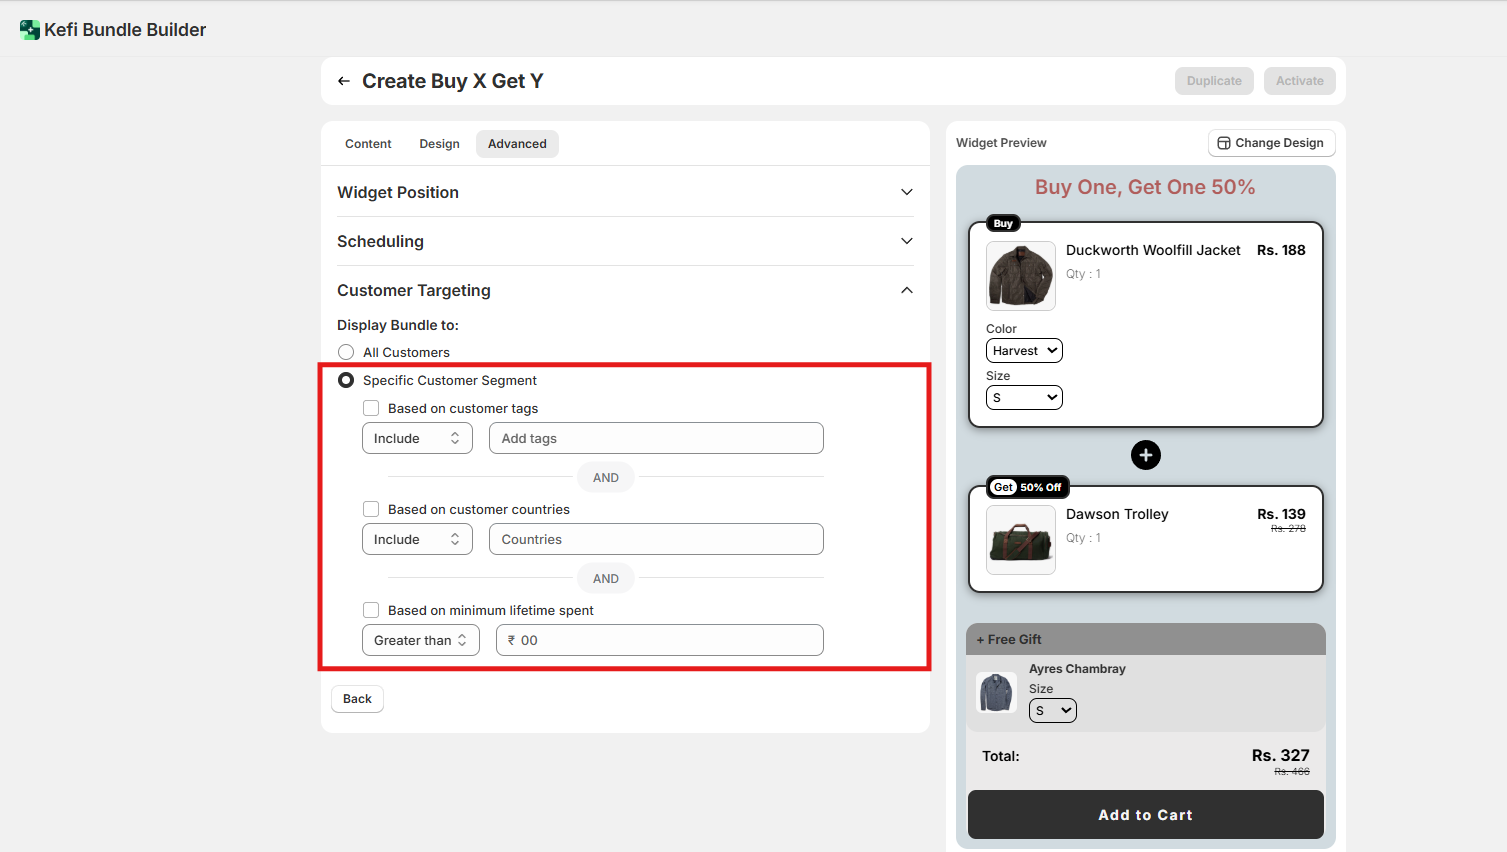The height and width of the screenshot is (852, 1507).
Task: Click into the Add tags input field
Action: pos(656,438)
